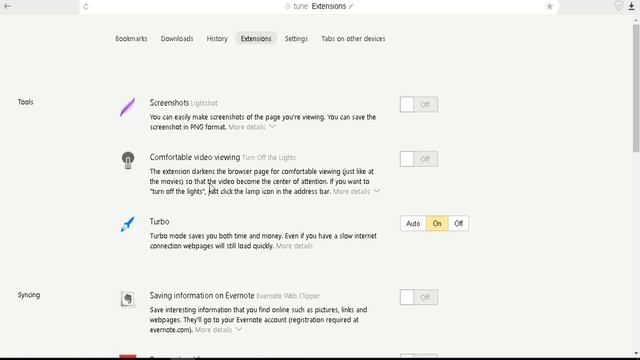Viewport: 640px width, 360px height.
Task: Enable the Screenshots Lightshot toggle
Action: pyautogui.click(x=419, y=104)
